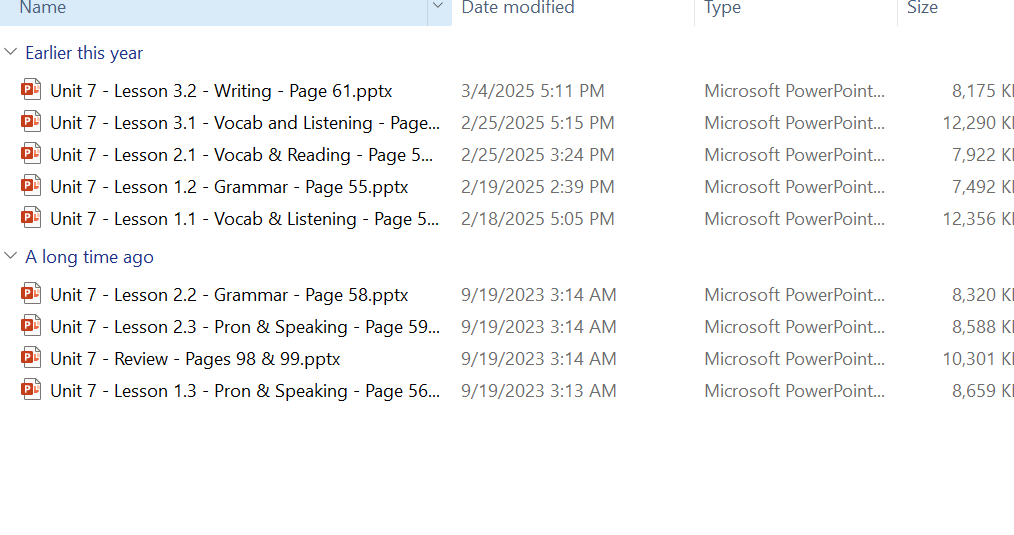Click the PowerPoint icon for Lesson 3.2 Writing
The height and width of the screenshot is (535, 1014).
(31, 90)
